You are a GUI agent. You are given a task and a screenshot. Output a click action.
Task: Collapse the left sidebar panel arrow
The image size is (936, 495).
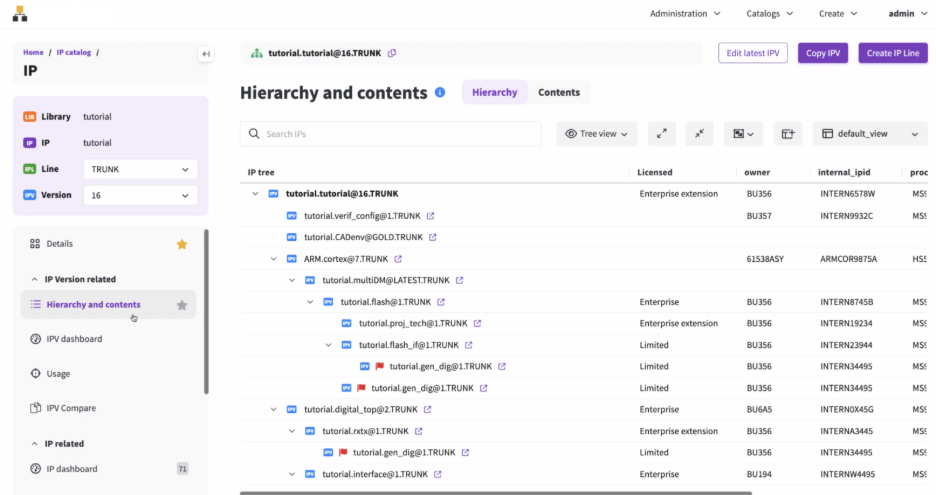tap(205, 54)
